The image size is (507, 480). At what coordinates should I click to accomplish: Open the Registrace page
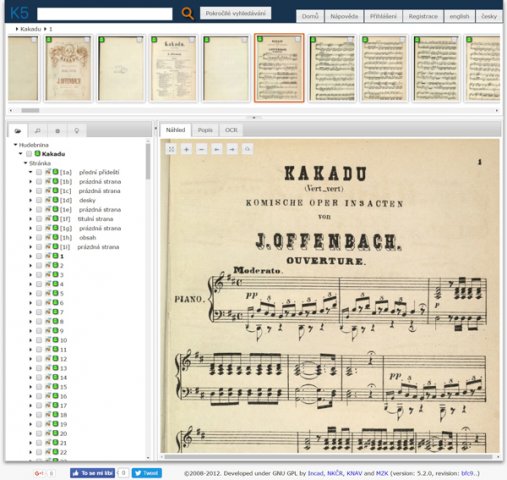423,16
